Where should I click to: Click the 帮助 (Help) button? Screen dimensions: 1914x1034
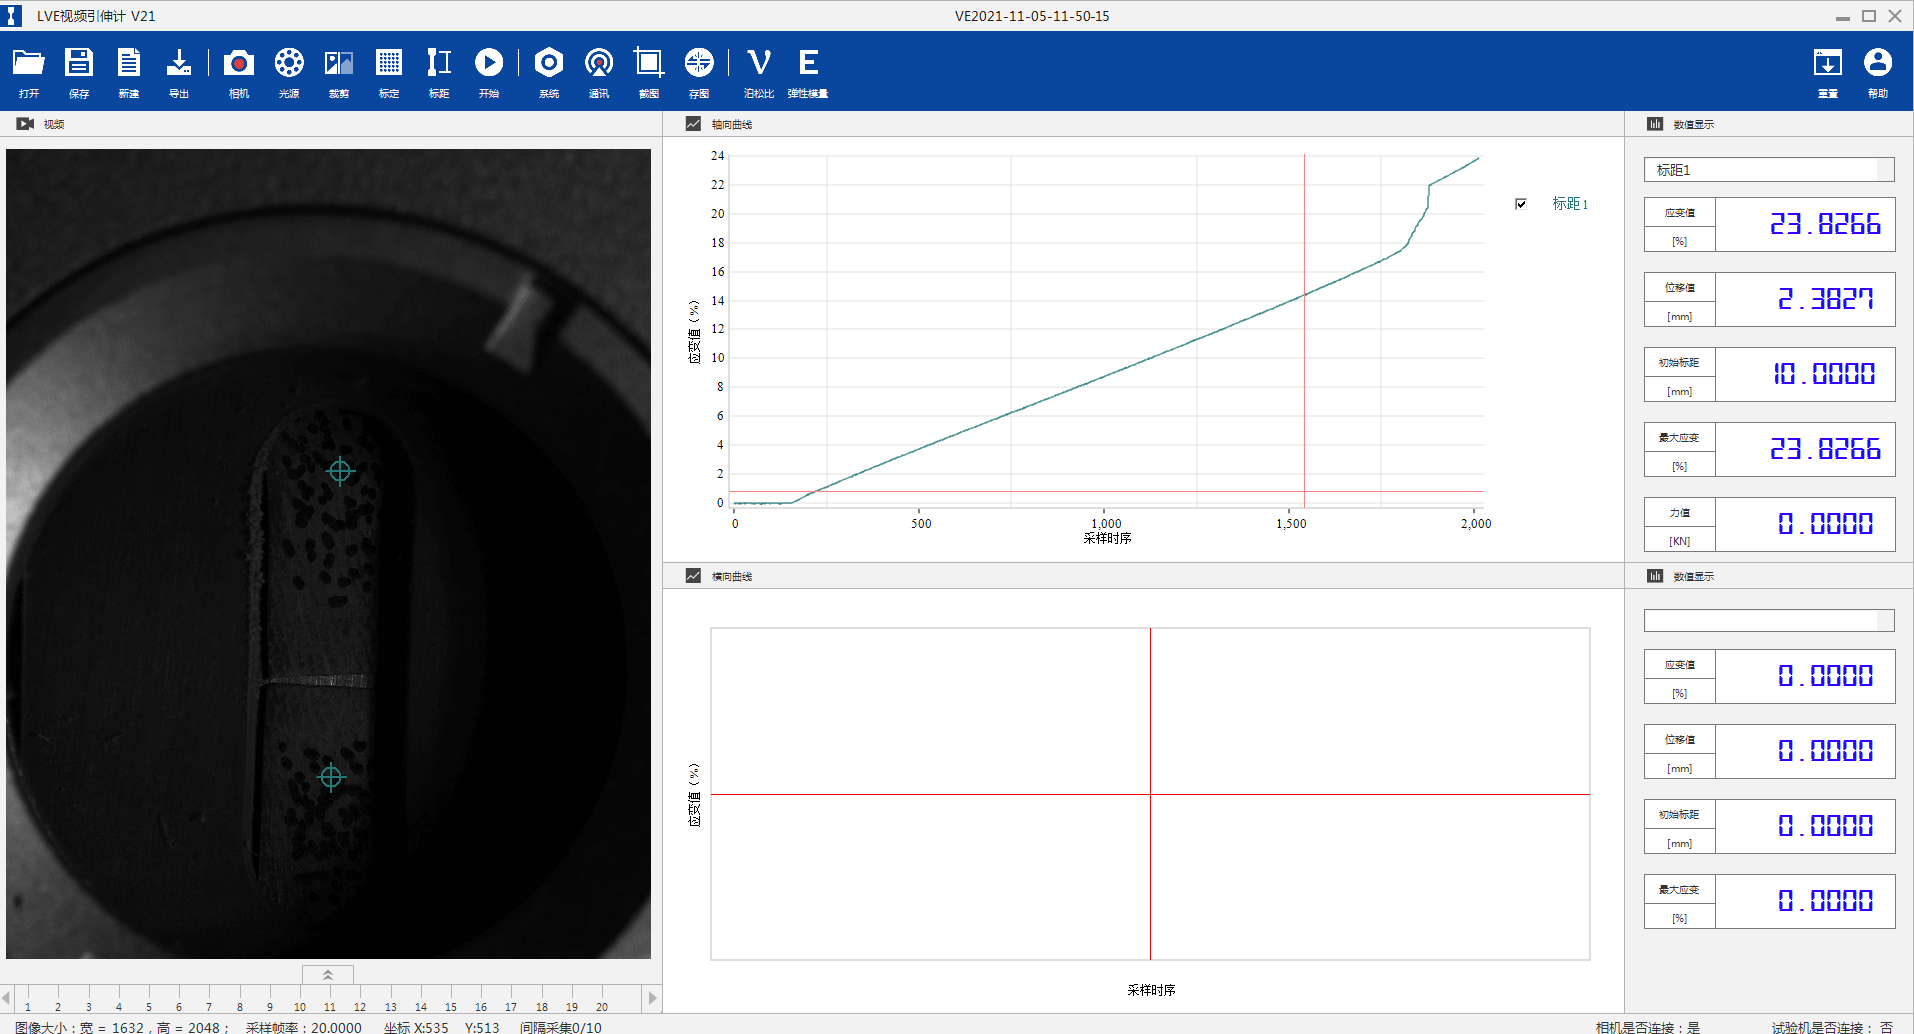click(x=1877, y=64)
